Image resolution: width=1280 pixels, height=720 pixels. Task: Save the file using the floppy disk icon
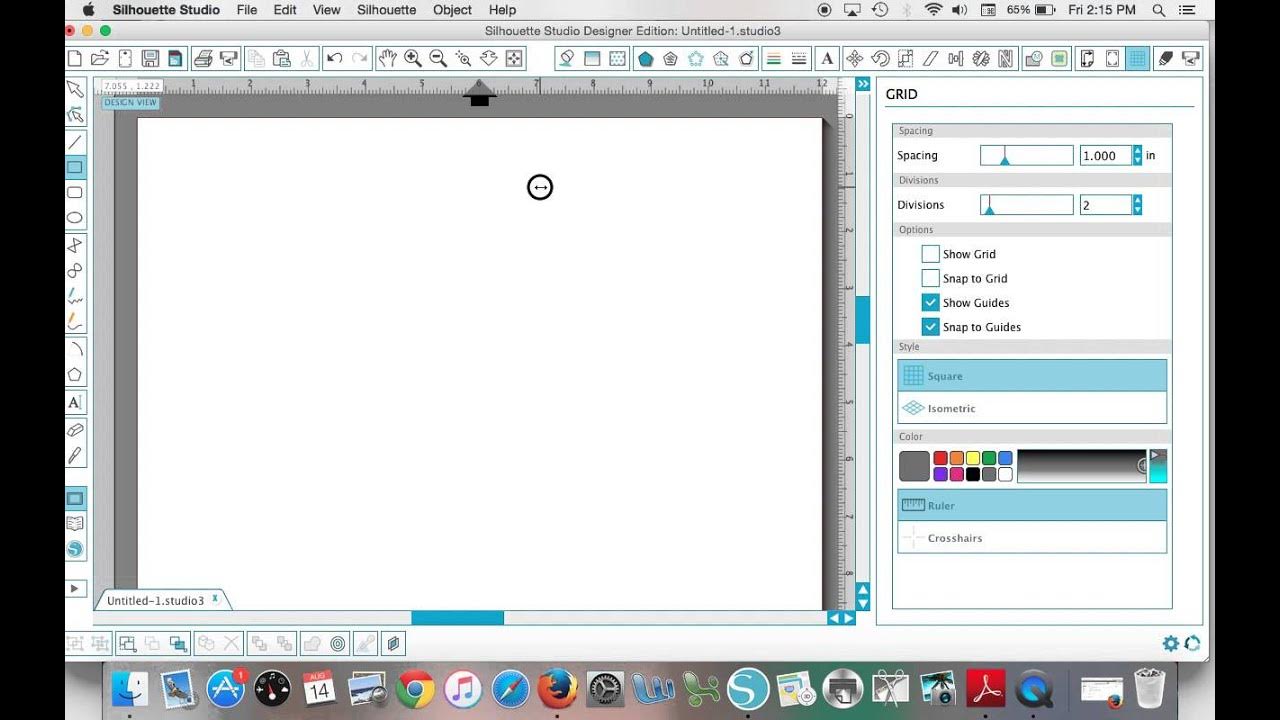[x=150, y=59]
